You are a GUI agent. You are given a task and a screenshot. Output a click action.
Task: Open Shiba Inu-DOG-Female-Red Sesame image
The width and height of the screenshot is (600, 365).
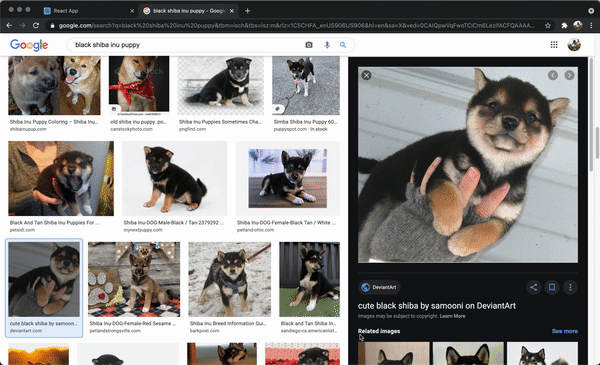click(134, 279)
